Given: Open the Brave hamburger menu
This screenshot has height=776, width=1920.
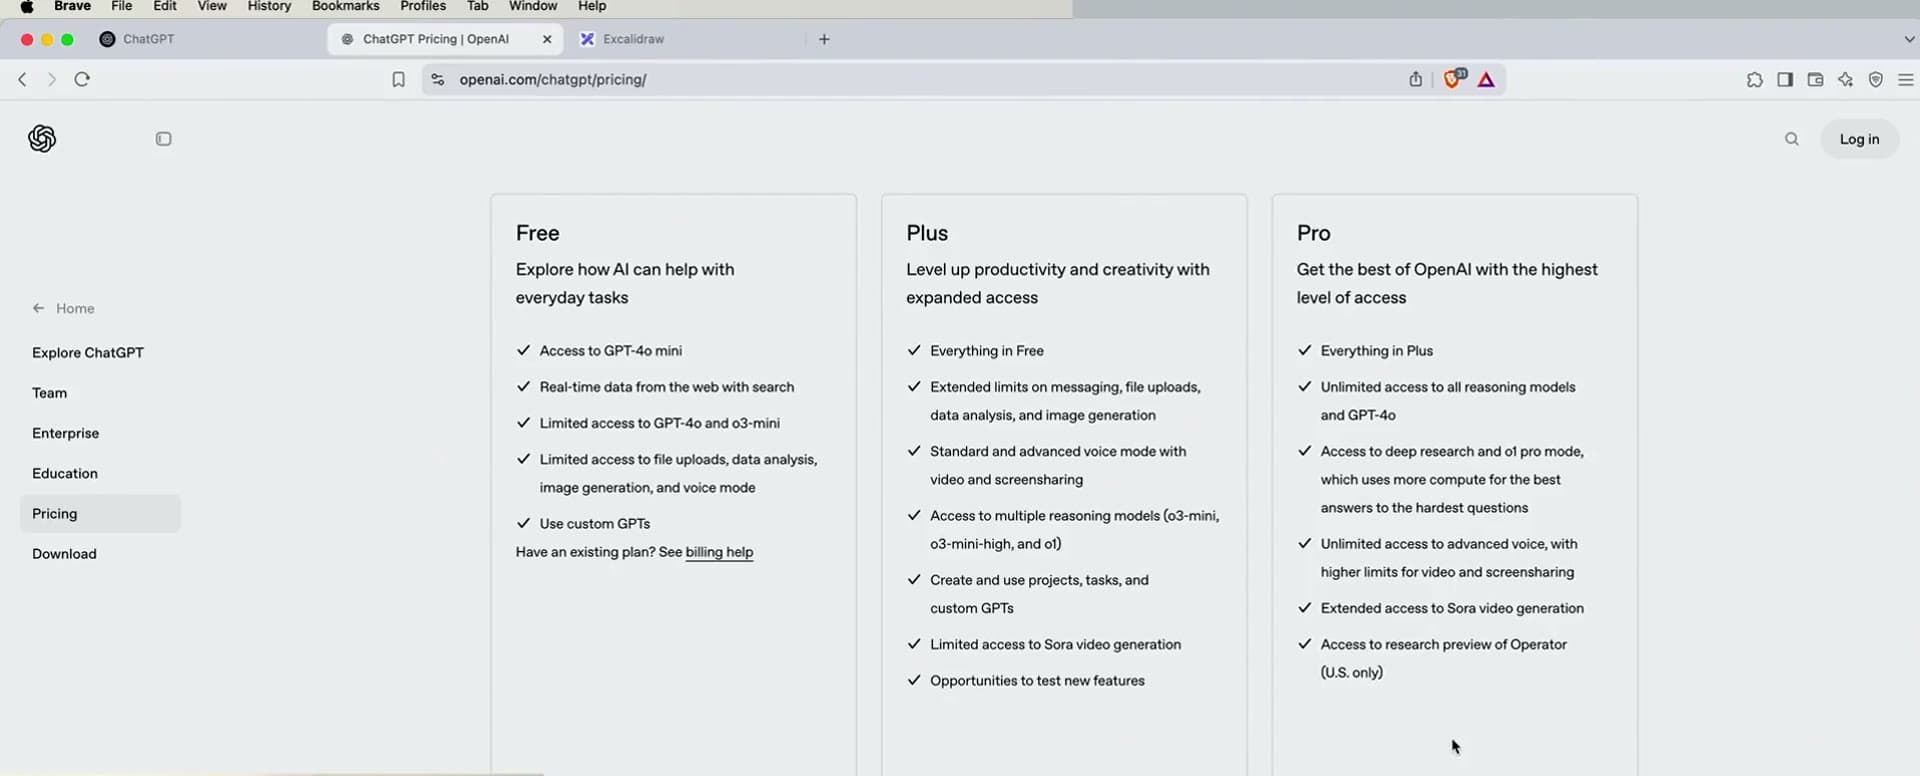Looking at the screenshot, I should tap(1906, 80).
